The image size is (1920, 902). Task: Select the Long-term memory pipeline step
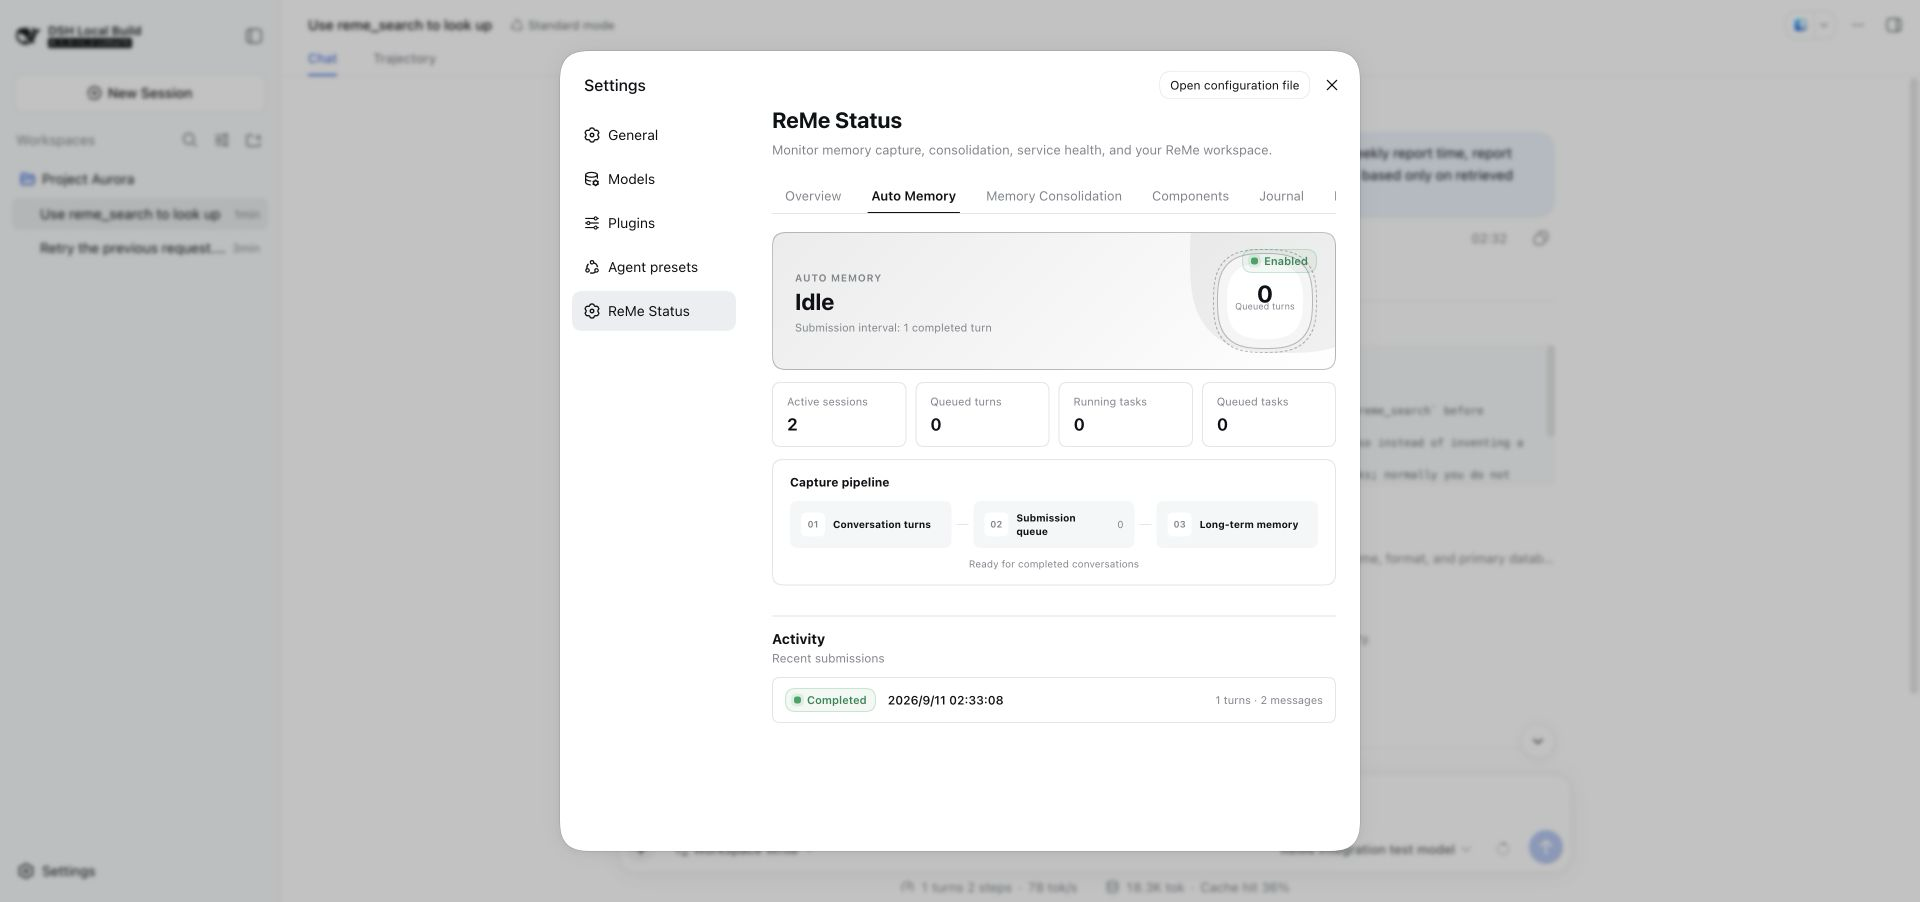tap(1237, 524)
